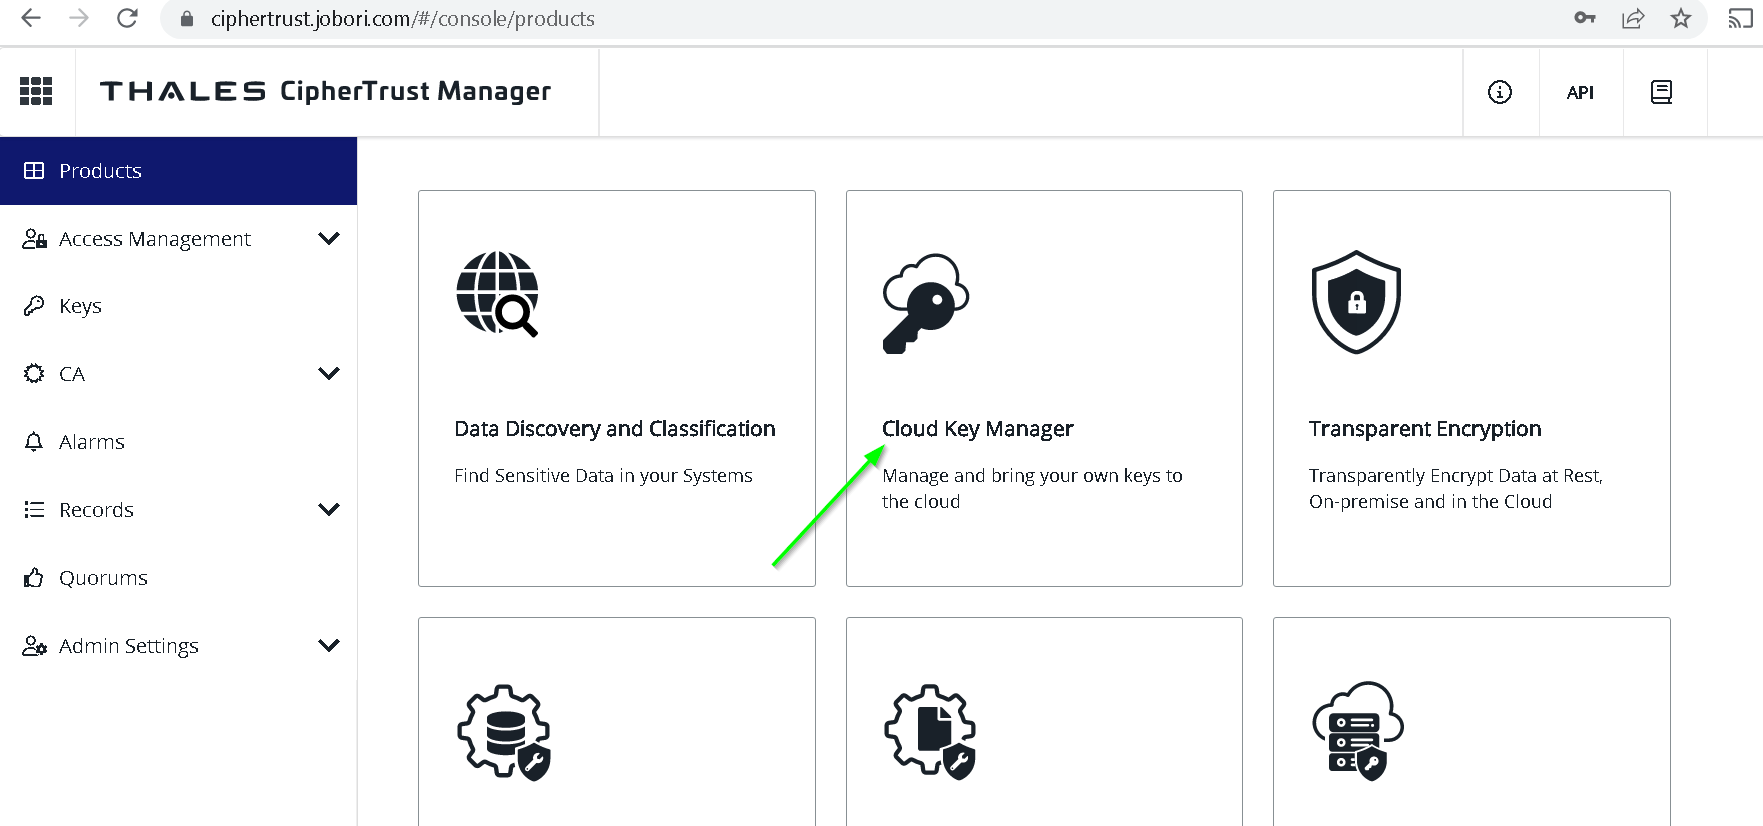Open the Cloud Key Manager title
1763x826 pixels.
click(x=977, y=429)
